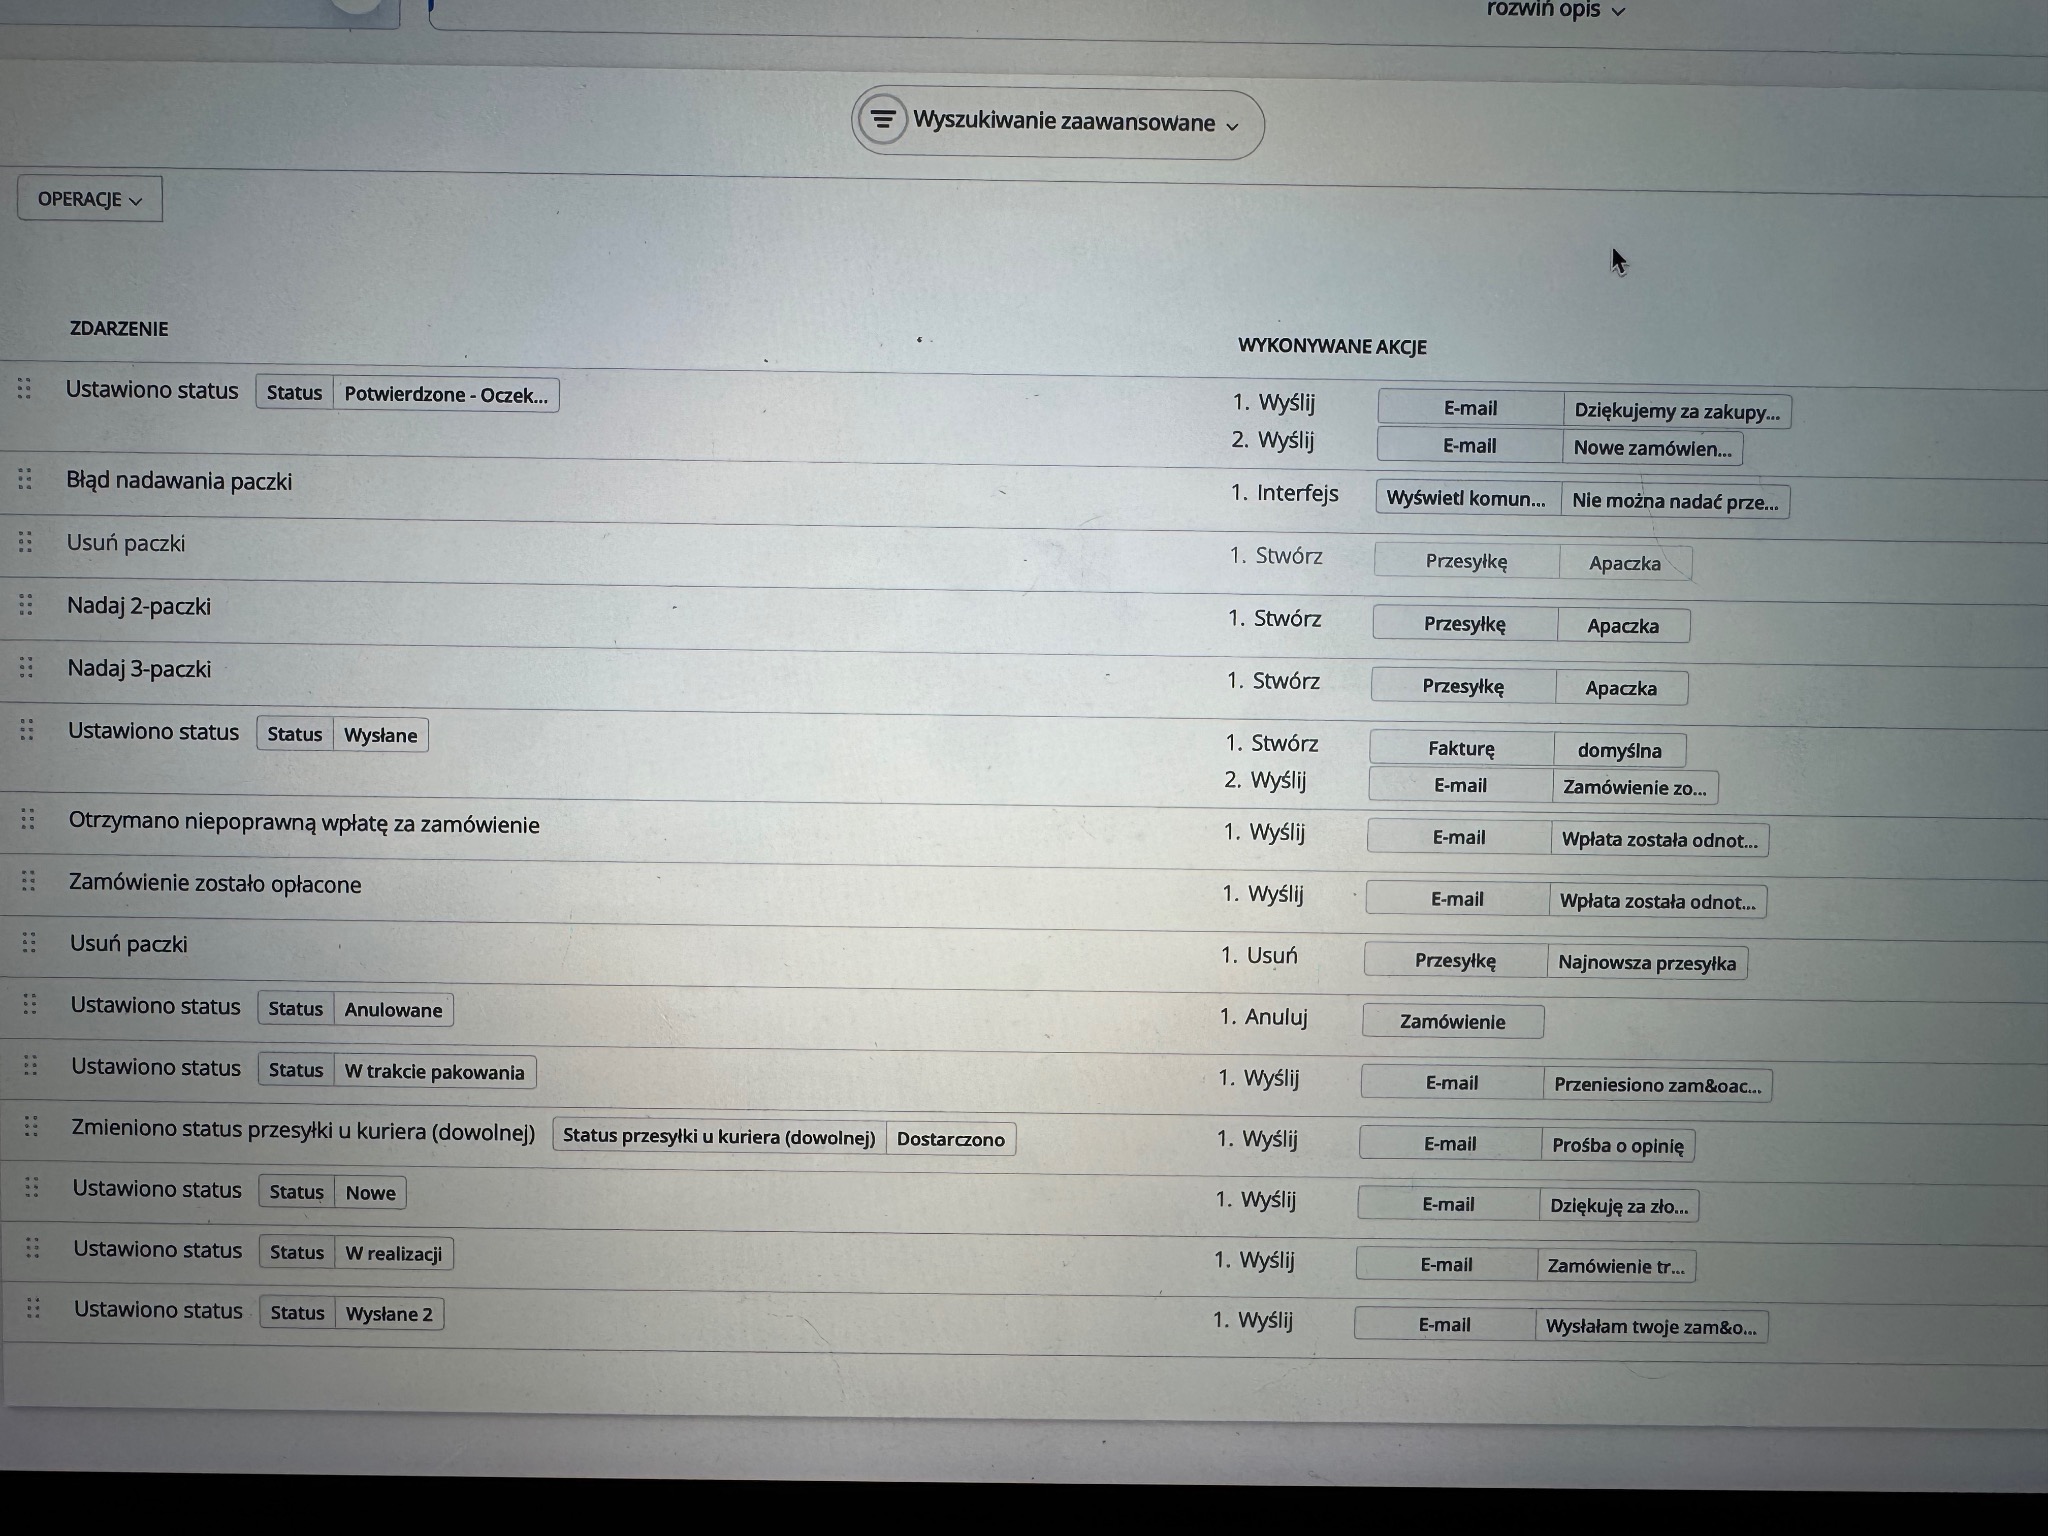Click the Dostarczono status tag
This screenshot has width=2048, height=1536.
tap(950, 1139)
